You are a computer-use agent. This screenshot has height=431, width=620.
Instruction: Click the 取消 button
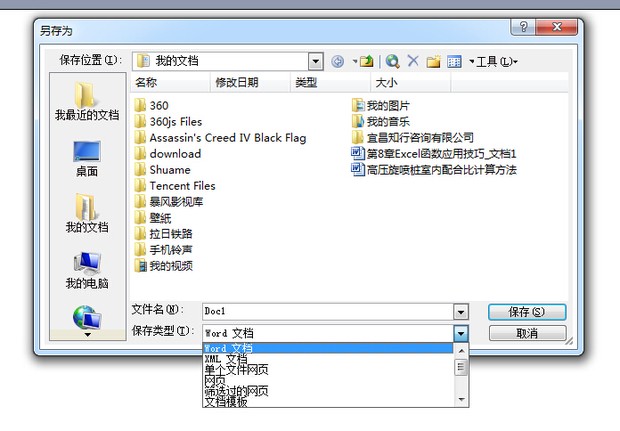pyautogui.click(x=527, y=333)
